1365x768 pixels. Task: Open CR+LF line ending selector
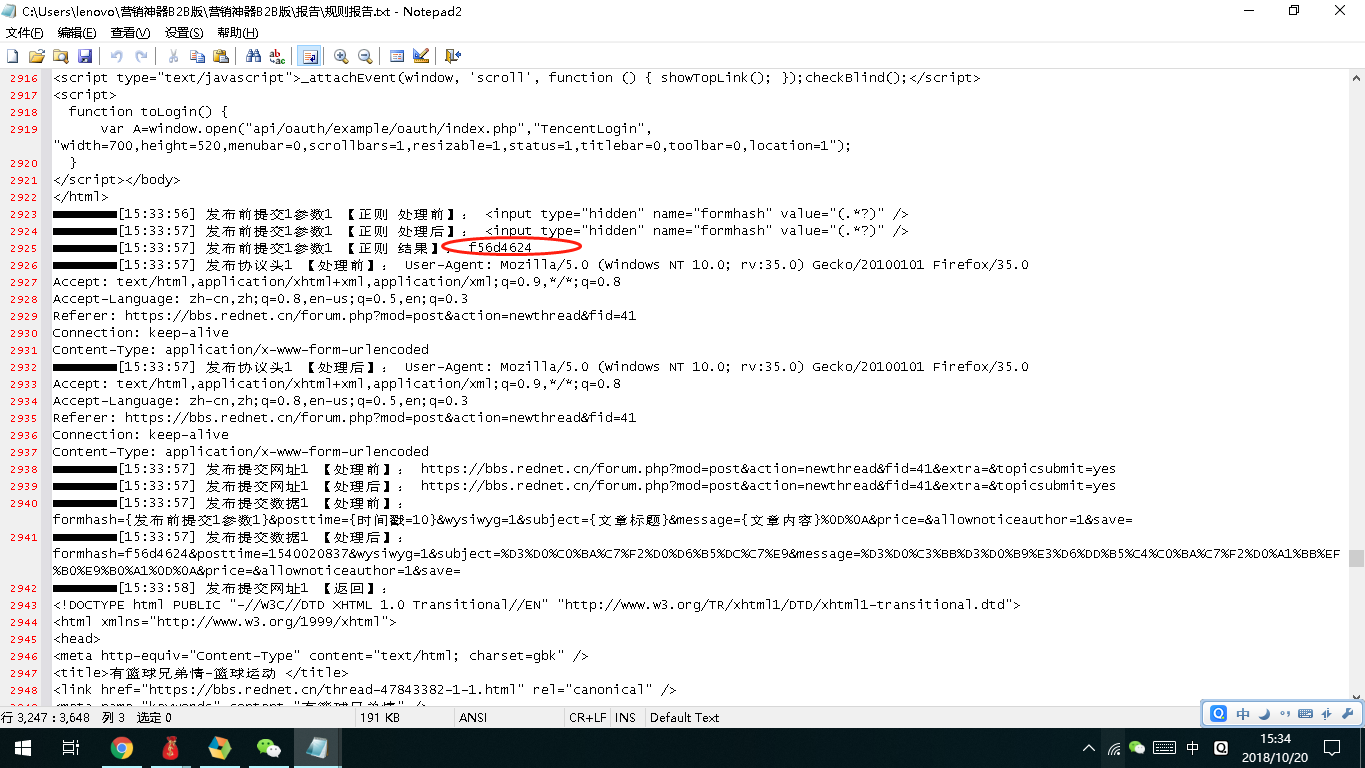click(x=587, y=717)
